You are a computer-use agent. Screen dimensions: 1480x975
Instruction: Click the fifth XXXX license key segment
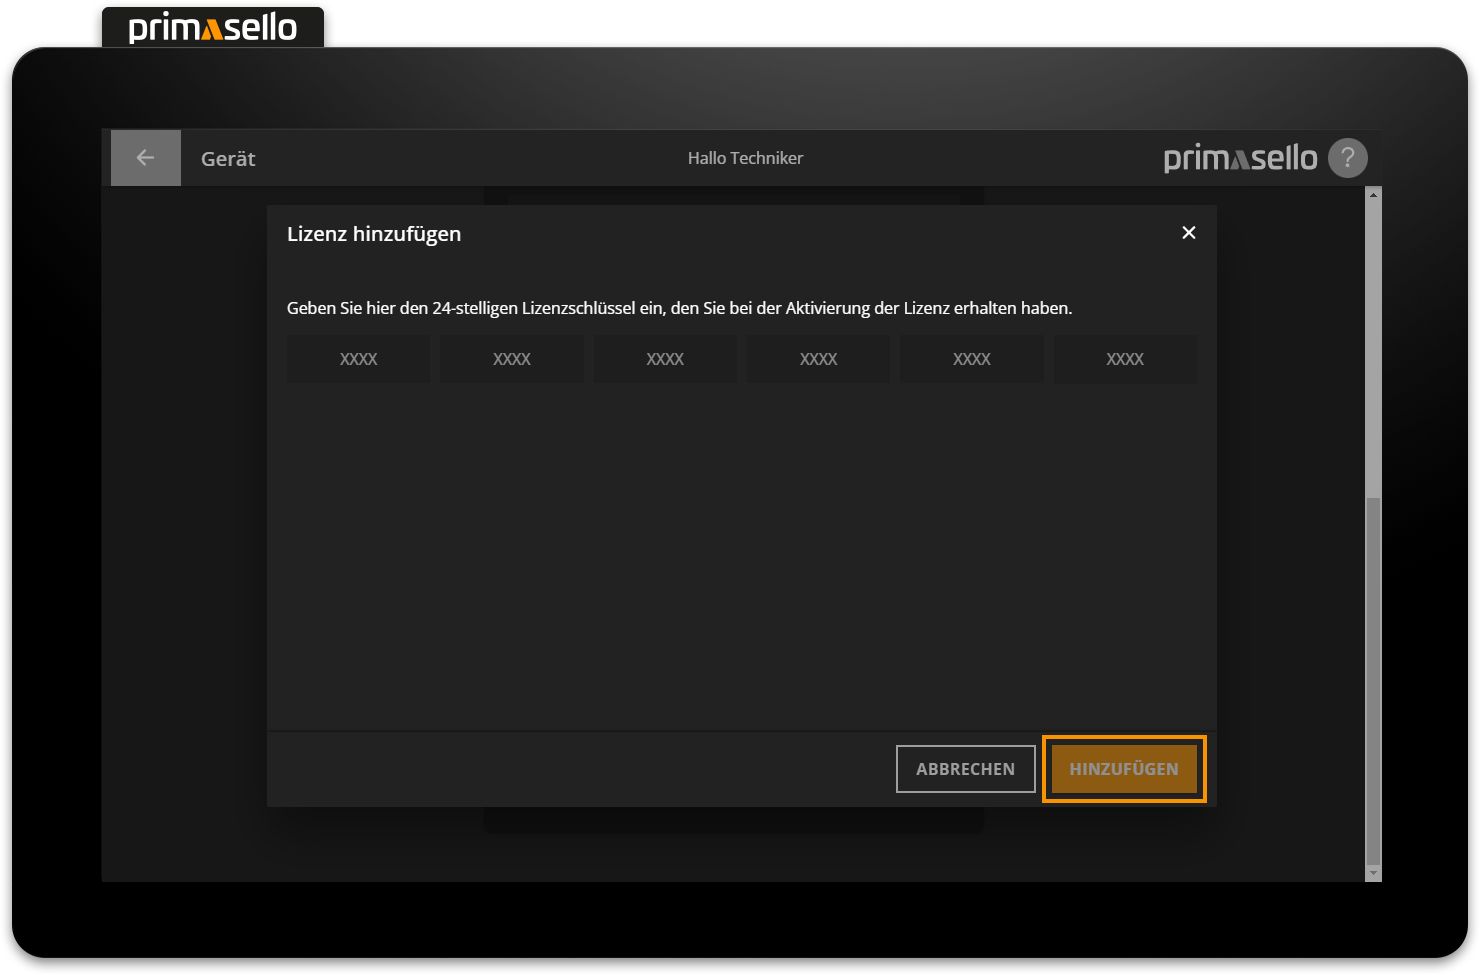(x=971, y=358)
